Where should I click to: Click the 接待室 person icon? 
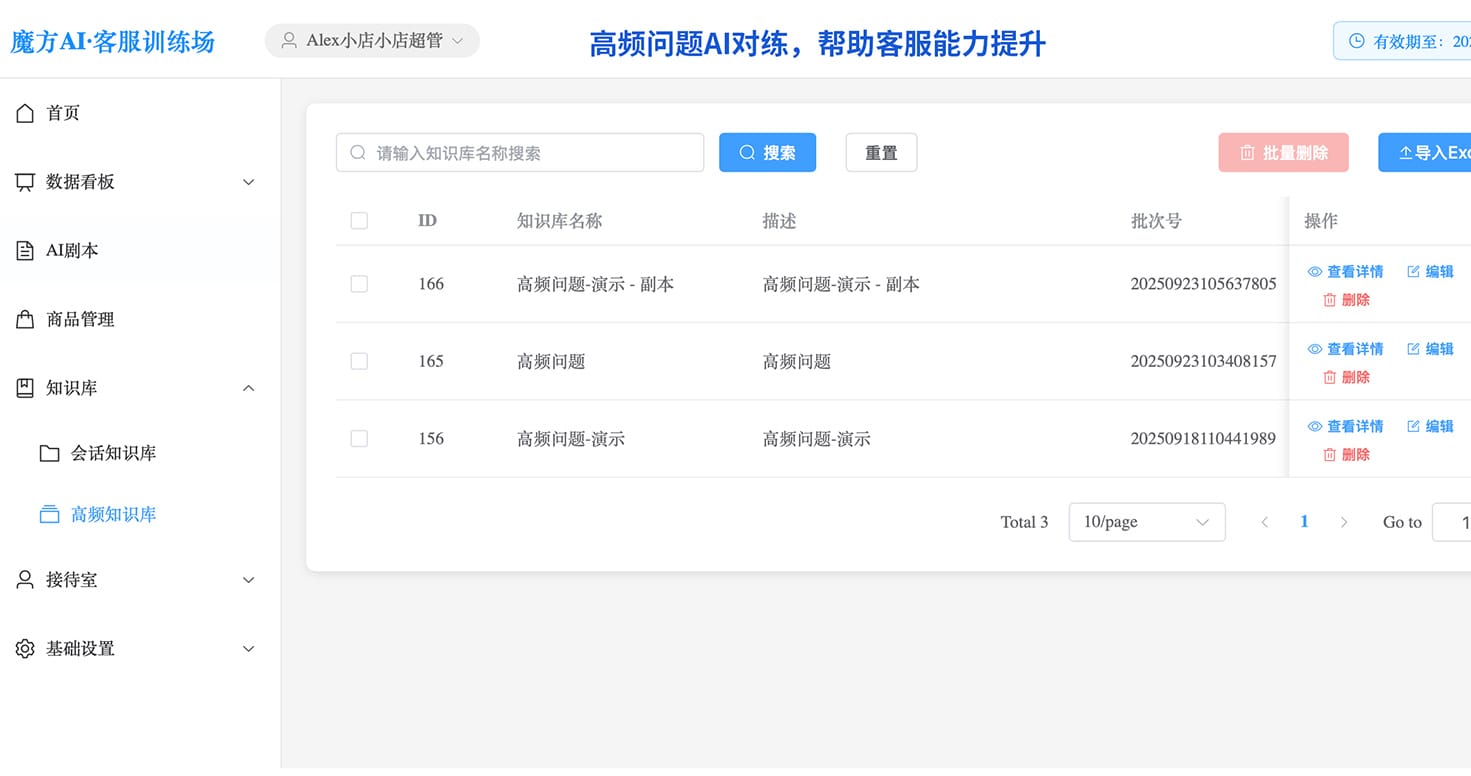tap(25, 580)
